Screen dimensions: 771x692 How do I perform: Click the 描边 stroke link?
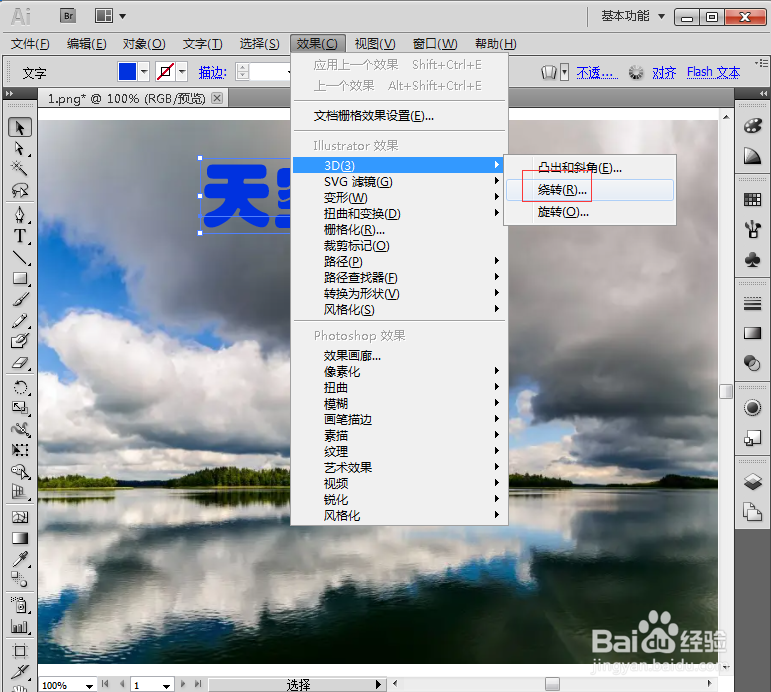[212, 72]
